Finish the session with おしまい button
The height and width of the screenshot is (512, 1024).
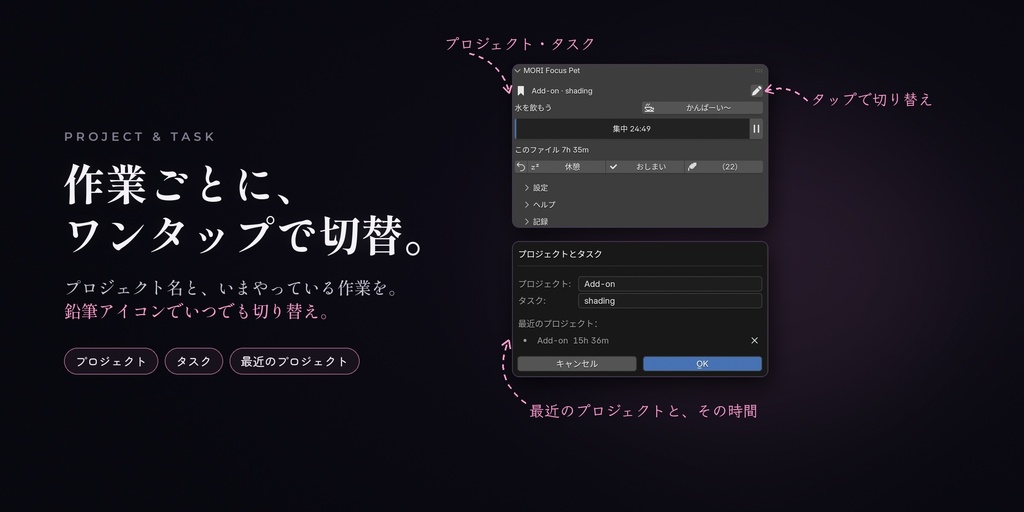pos(645,167)
